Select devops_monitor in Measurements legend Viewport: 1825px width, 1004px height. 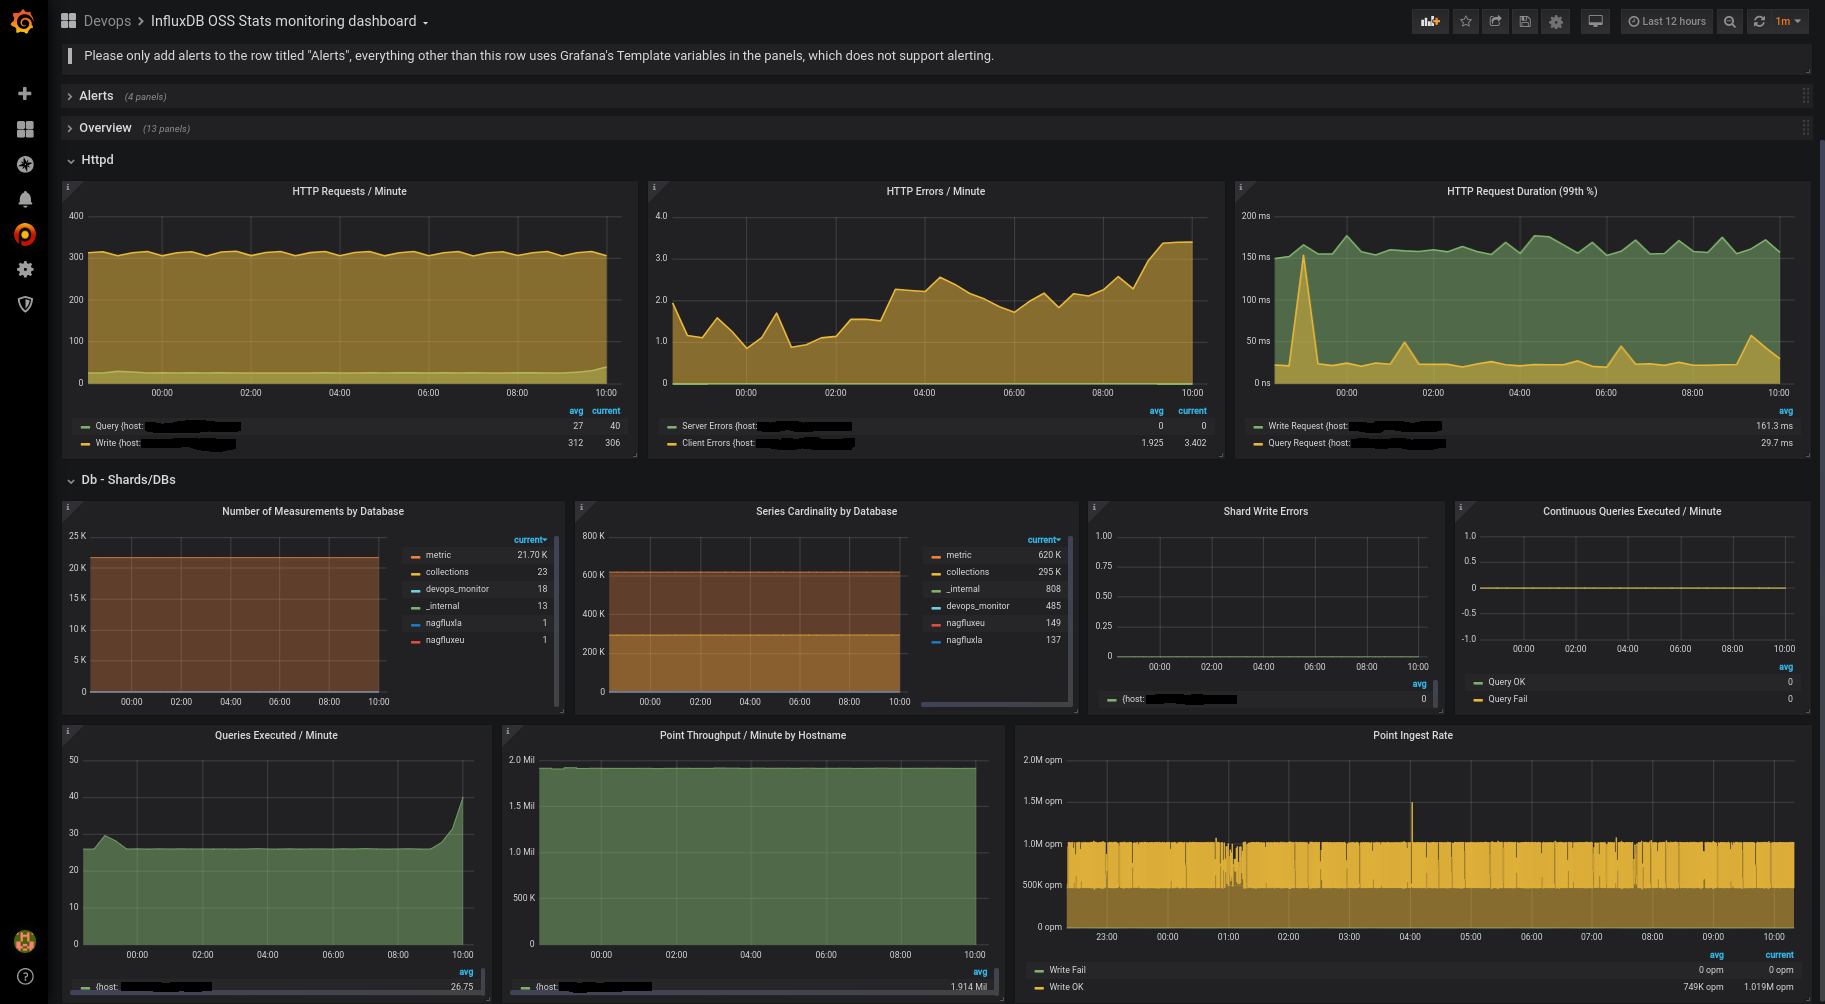point(457,589)
